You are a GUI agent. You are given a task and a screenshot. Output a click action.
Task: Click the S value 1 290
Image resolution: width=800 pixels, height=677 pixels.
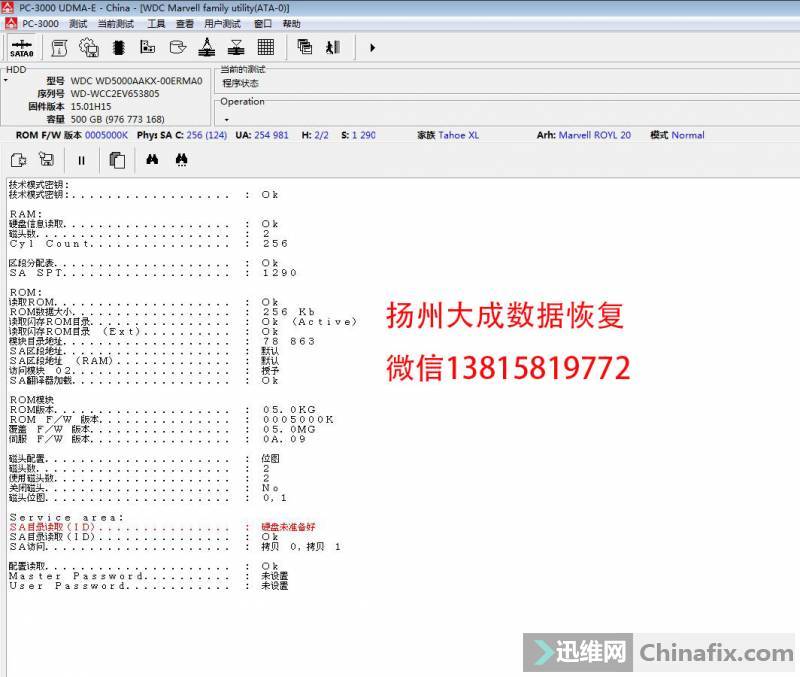tap(364, 135)
